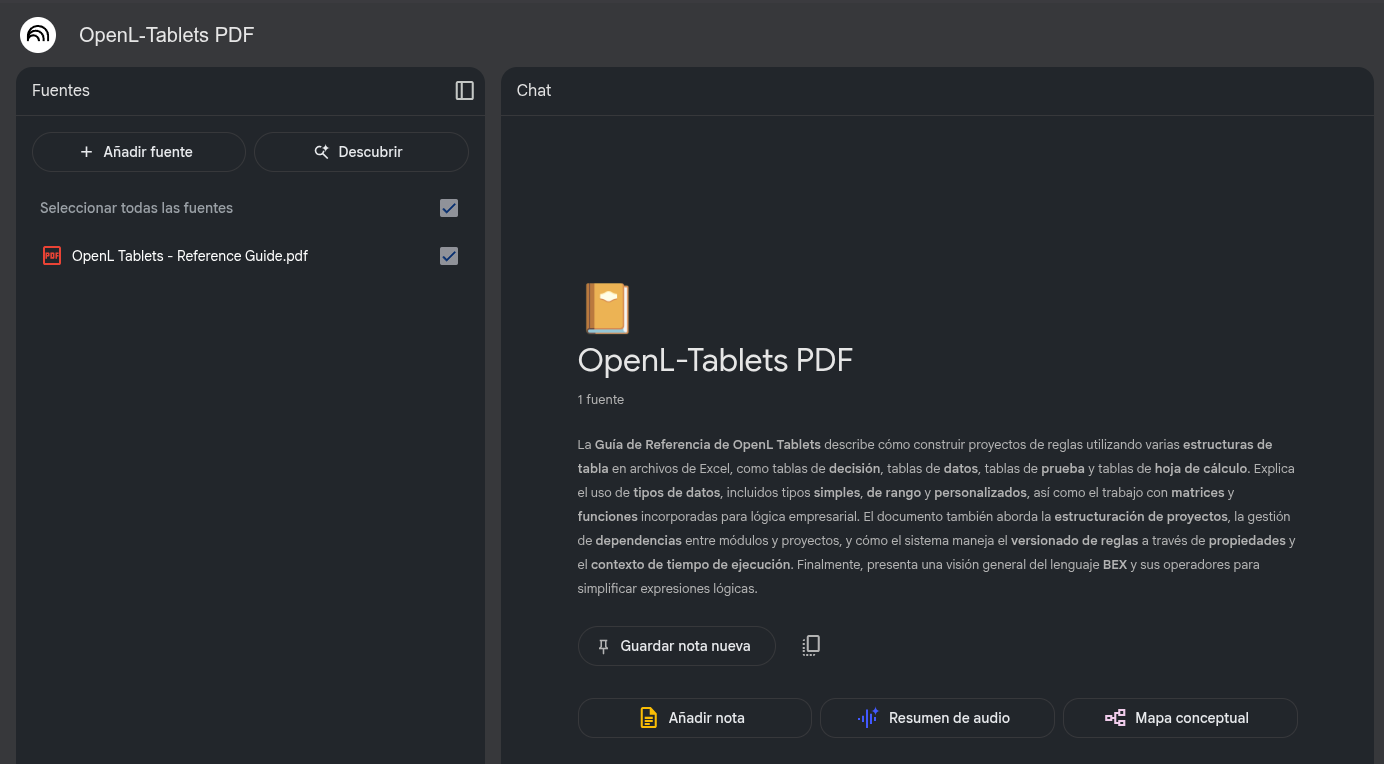1384x764 pixels.
Task: Click the OpenL-Tablets PDF title in header
Action: coord(167,35)
